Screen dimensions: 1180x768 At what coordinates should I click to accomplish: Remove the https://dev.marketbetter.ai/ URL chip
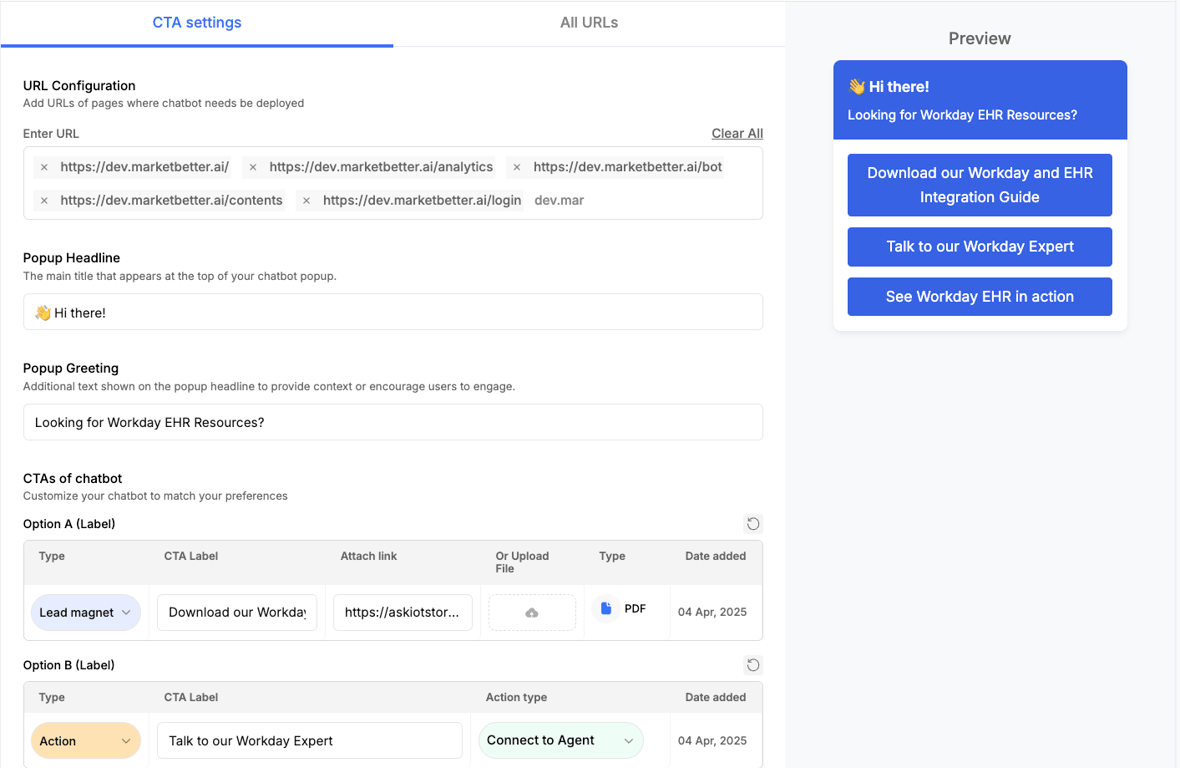44,166
